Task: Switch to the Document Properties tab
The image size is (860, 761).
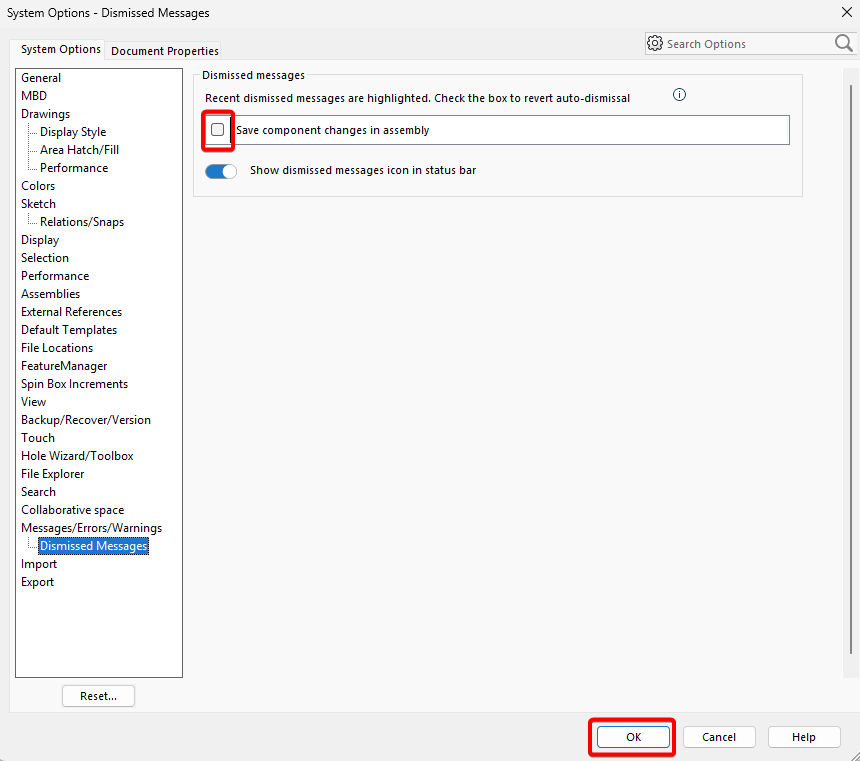Action: coord(165,51)
